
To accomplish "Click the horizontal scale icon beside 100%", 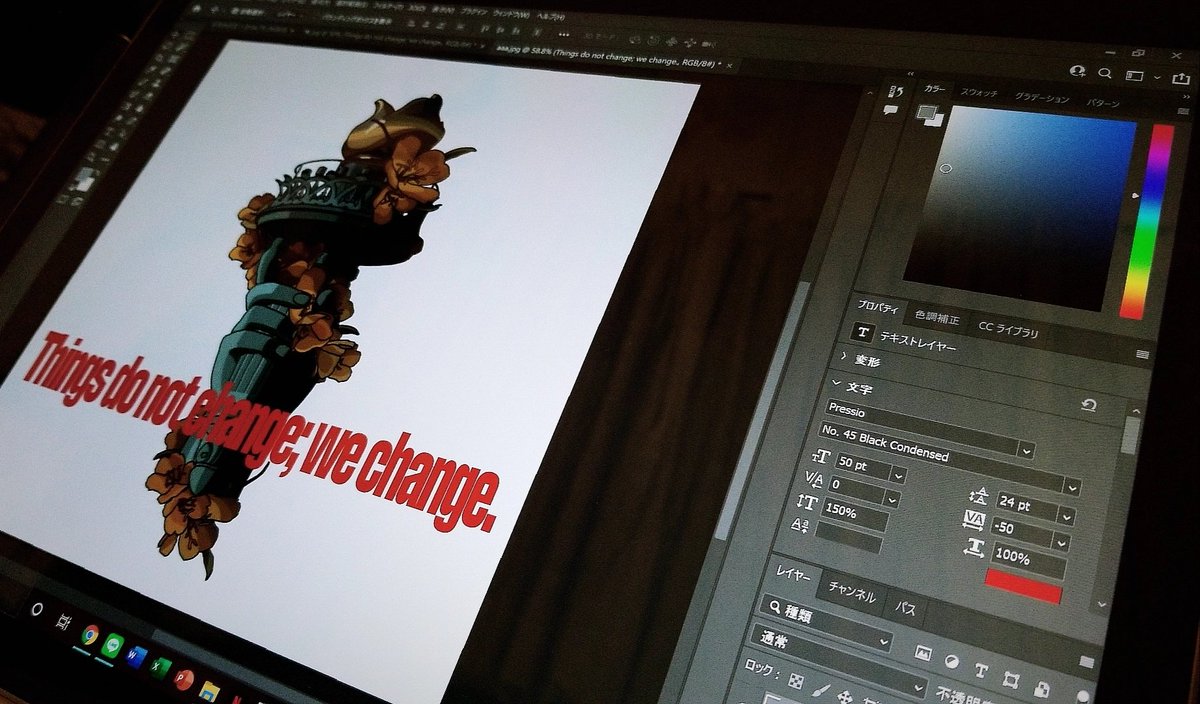I will point(975,546).
